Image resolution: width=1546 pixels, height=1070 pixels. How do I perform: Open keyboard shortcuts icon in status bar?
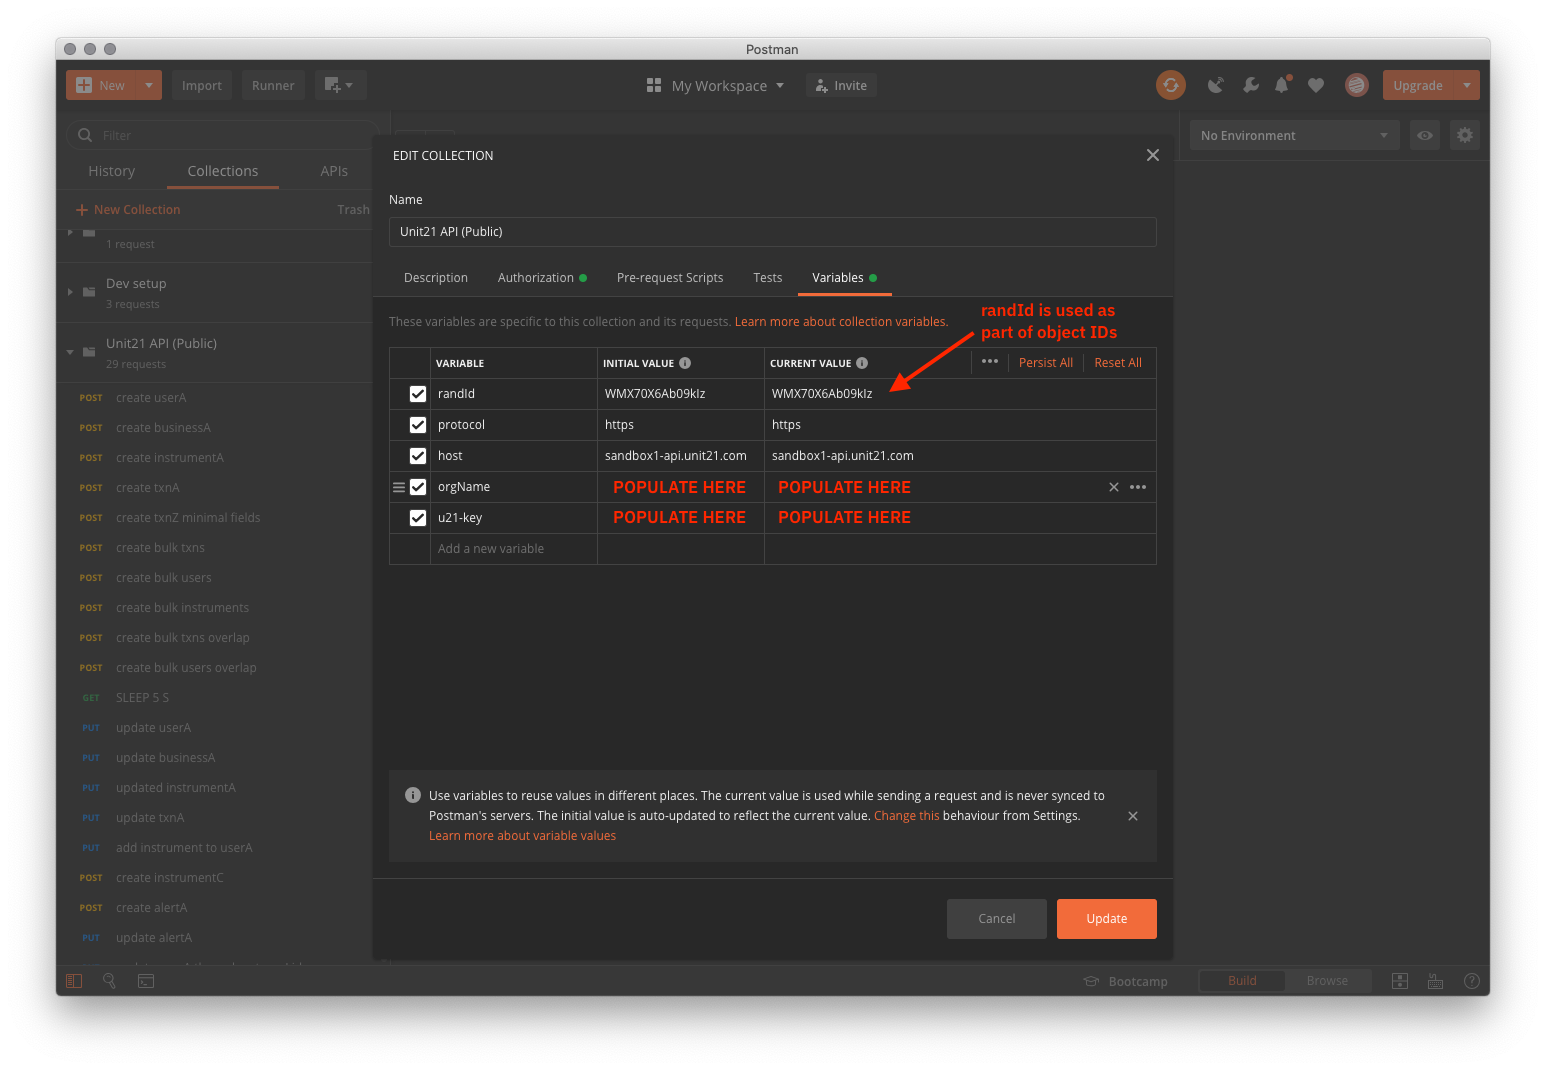1435,981
